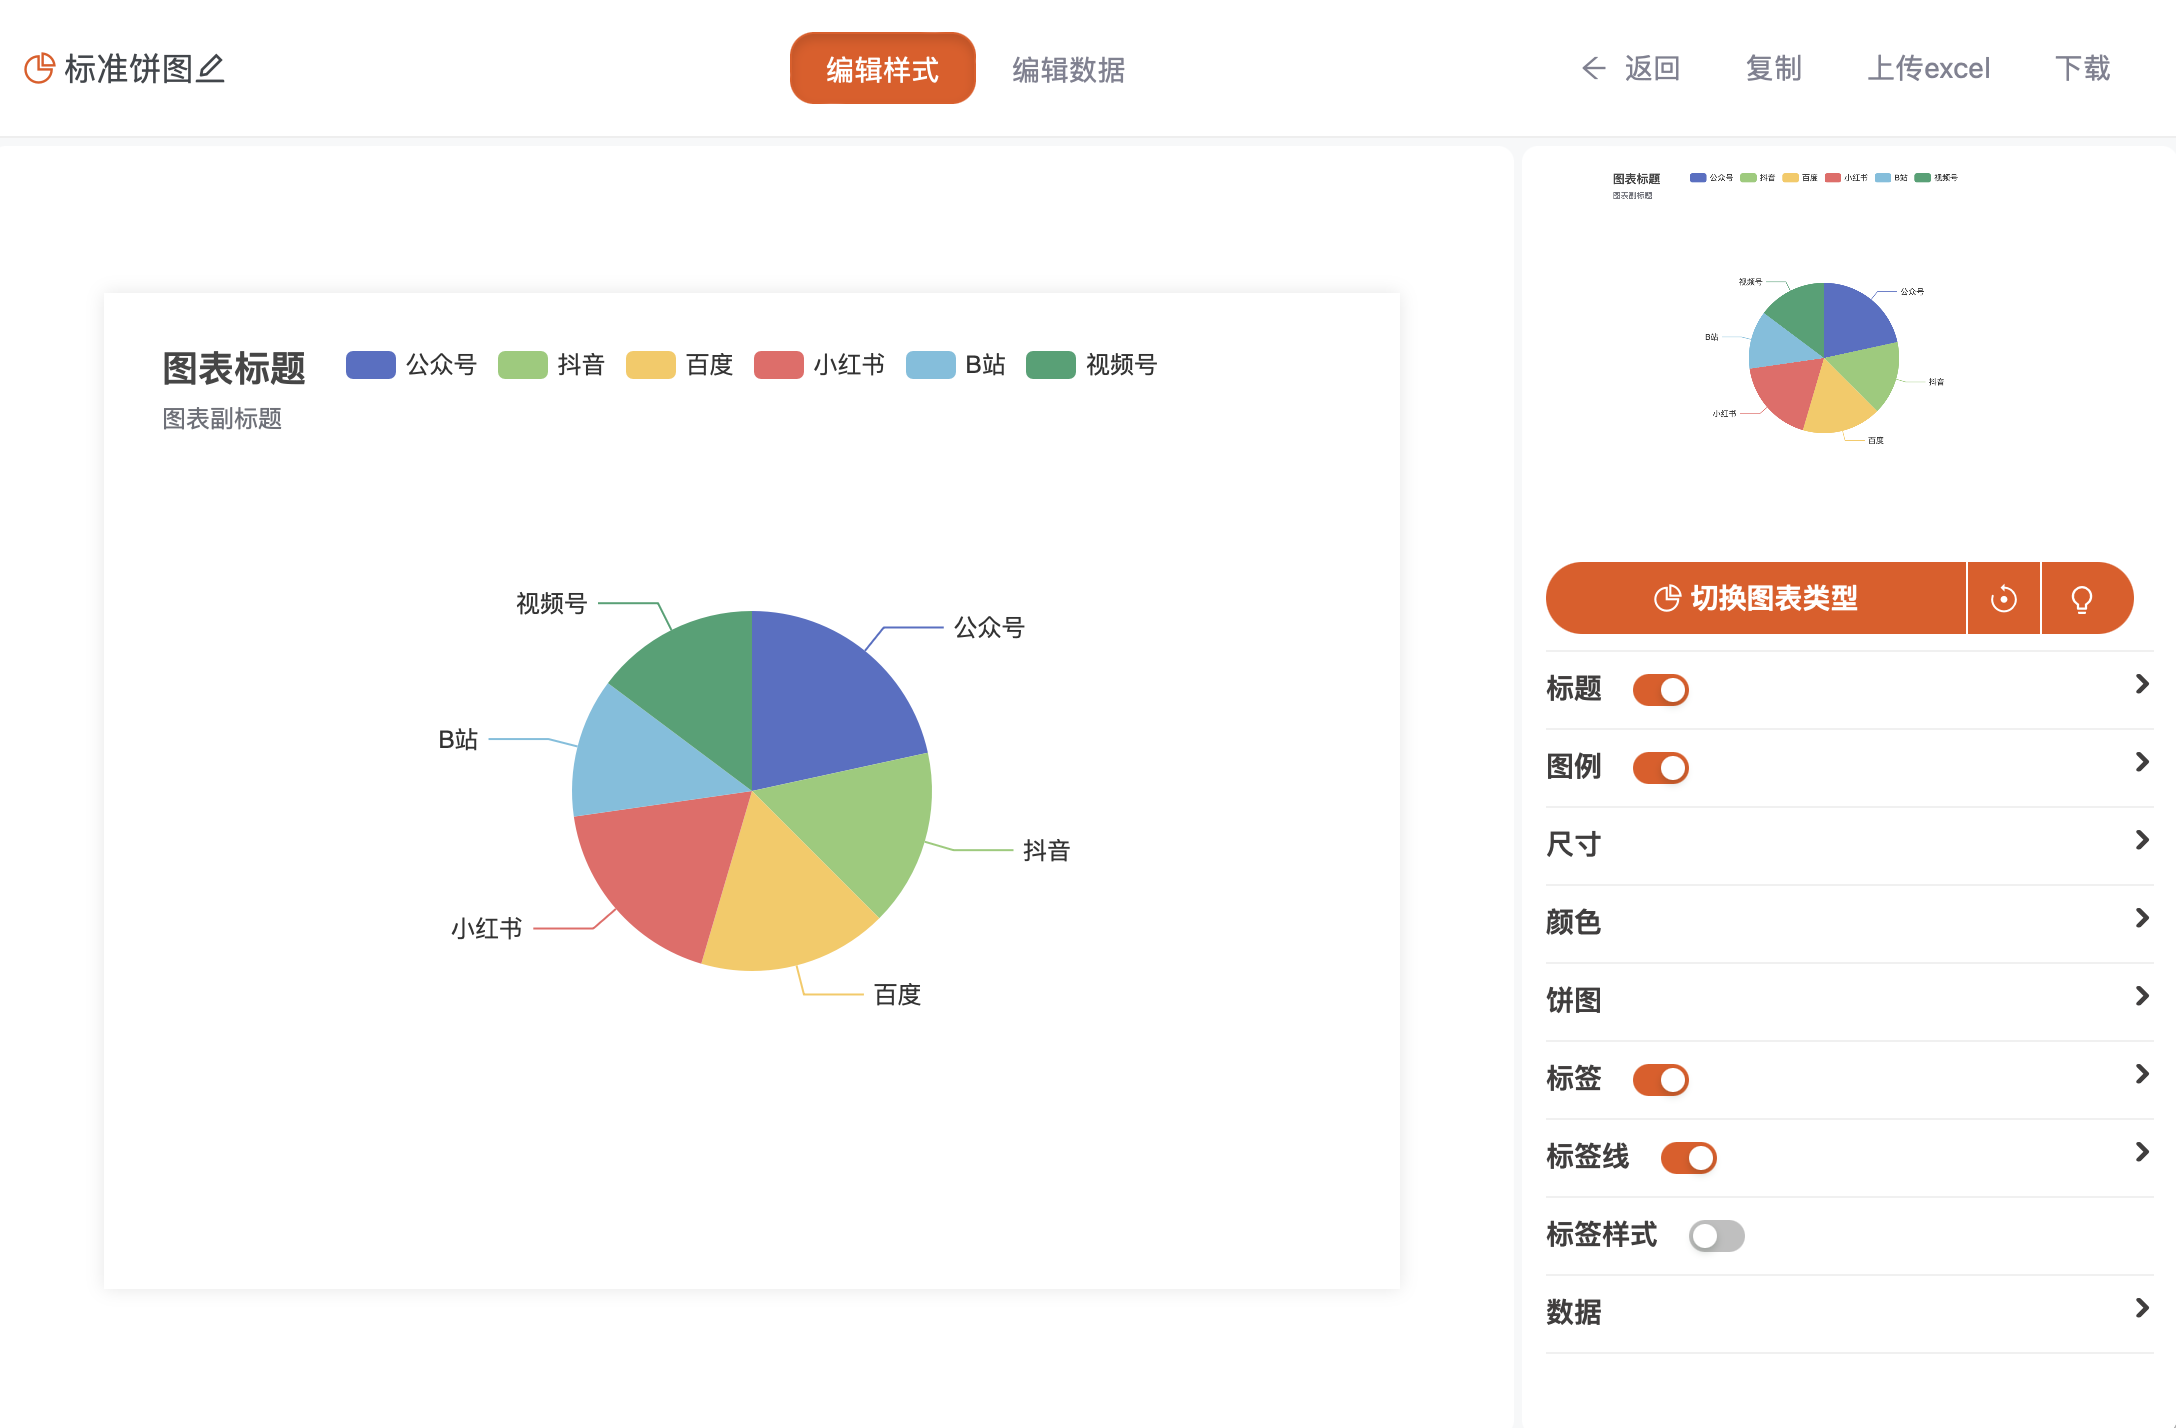The image size is (2176, 1428).
Task: Click the 图表副标题 subtitle text
Action: pos(222,418)
